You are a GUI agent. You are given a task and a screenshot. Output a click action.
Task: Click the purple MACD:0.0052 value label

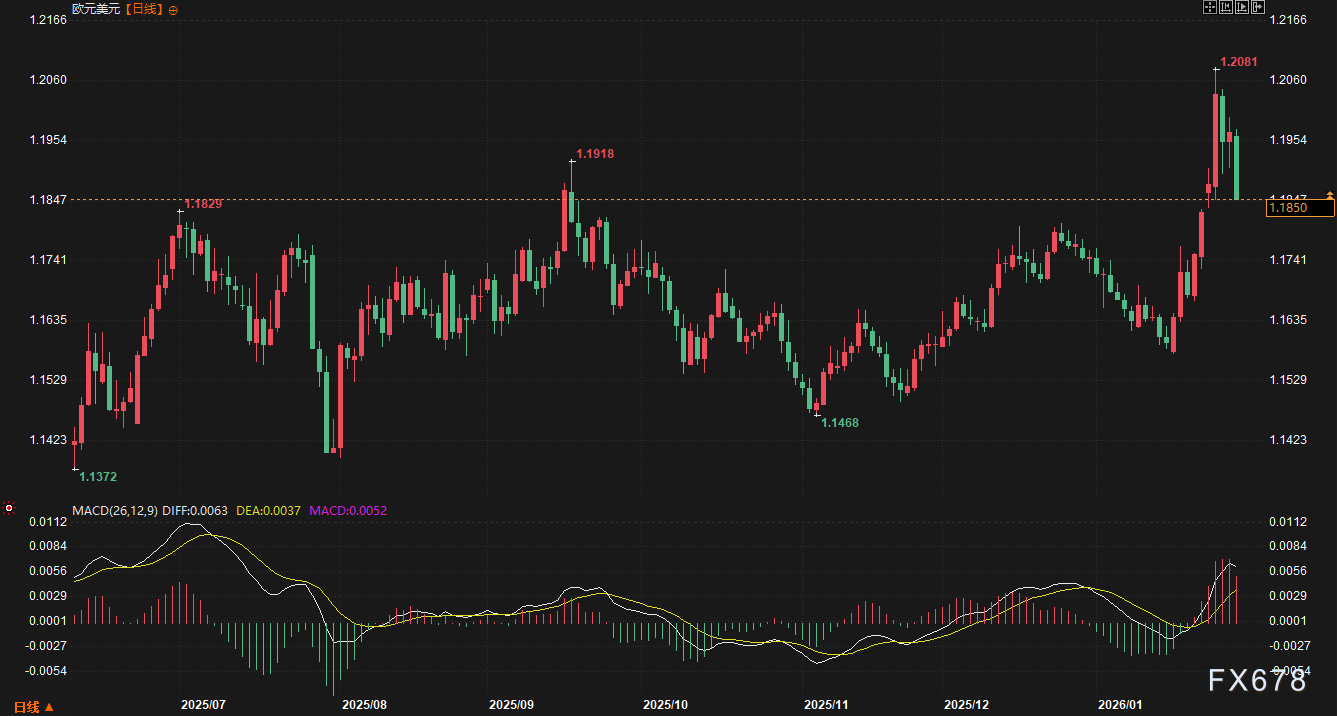click(x=348, y=510)
